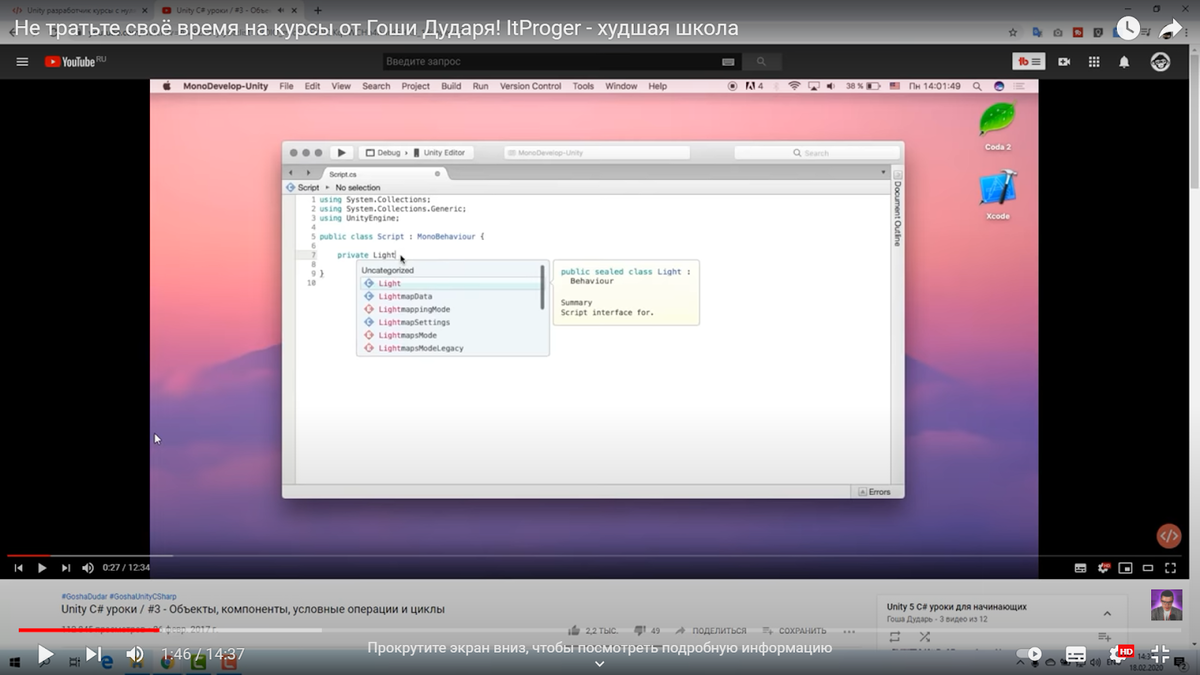
Task: Click inner player settings gear beside miniplayer
Action: click(1103, 568)
